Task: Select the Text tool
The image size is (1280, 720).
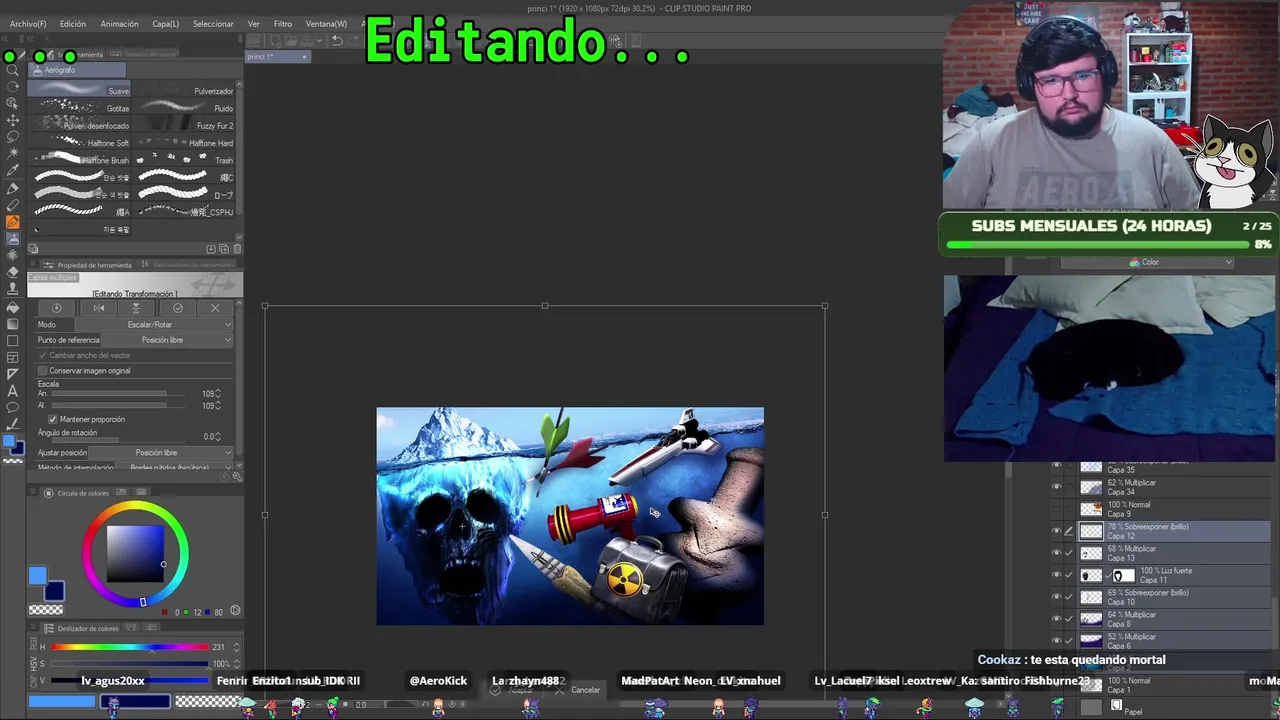Action: click(13, 391)
